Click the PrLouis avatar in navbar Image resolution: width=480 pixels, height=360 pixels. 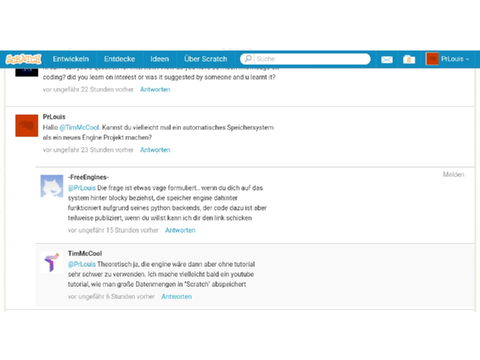click(432, 59)
